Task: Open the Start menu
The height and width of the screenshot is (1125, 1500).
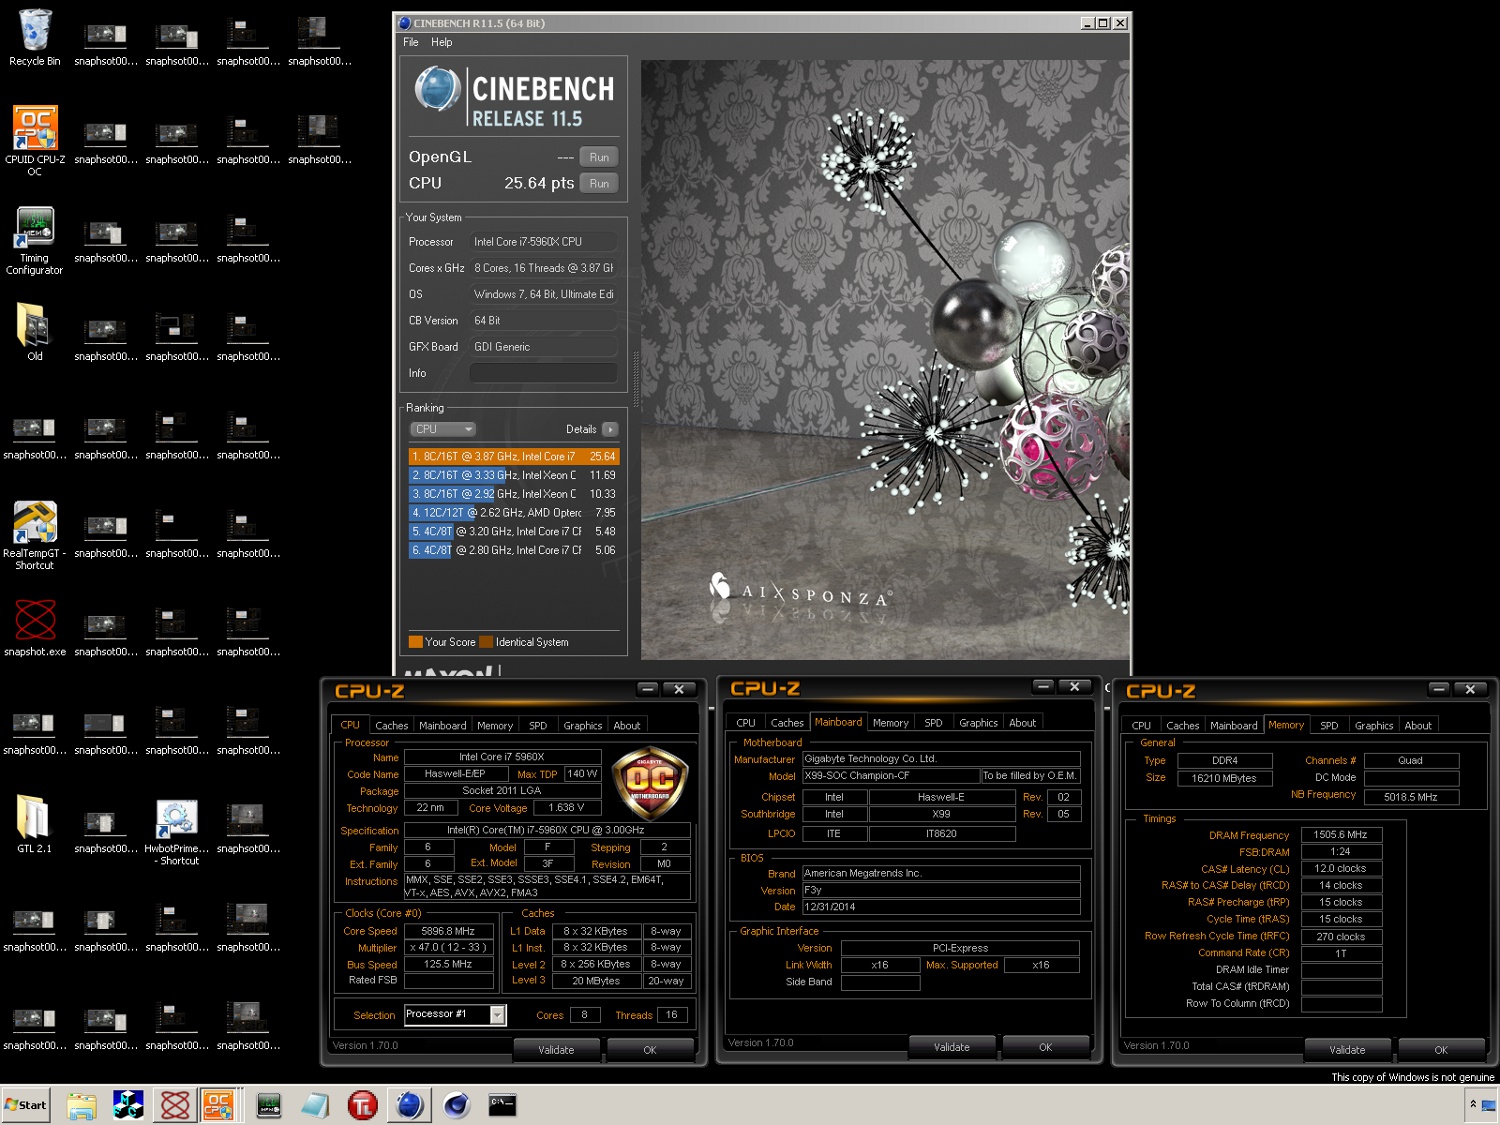Action: click(26, 1105)
